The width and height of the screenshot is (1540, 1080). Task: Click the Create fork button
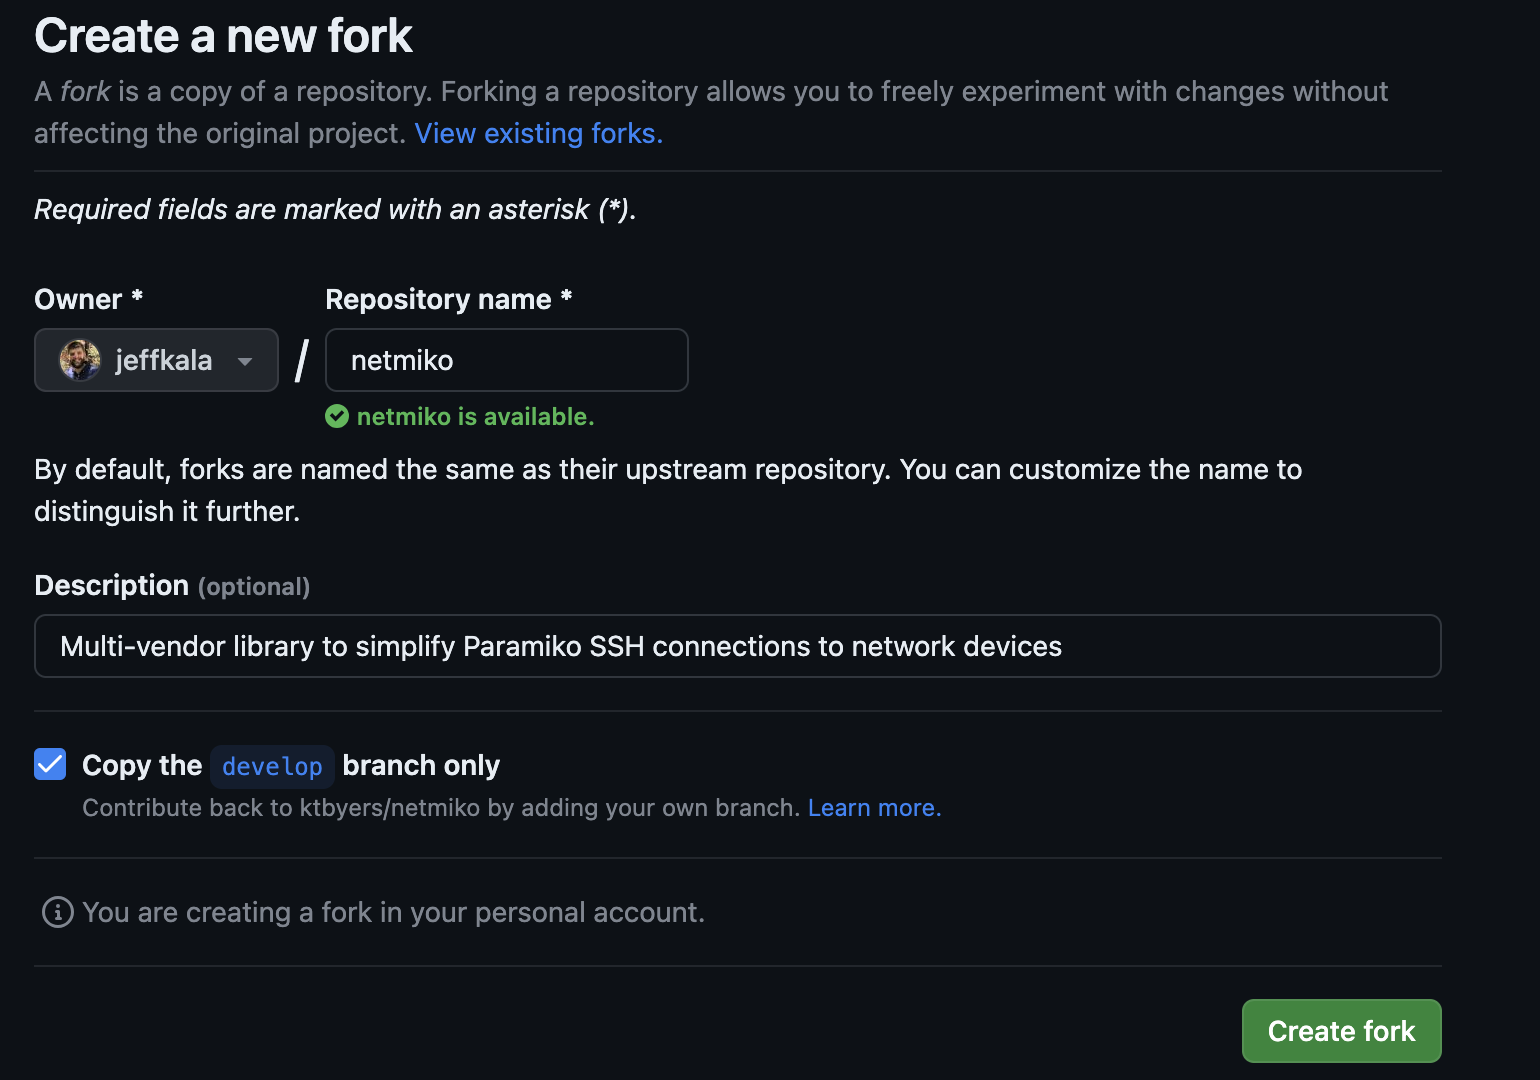[1341, 1031]
